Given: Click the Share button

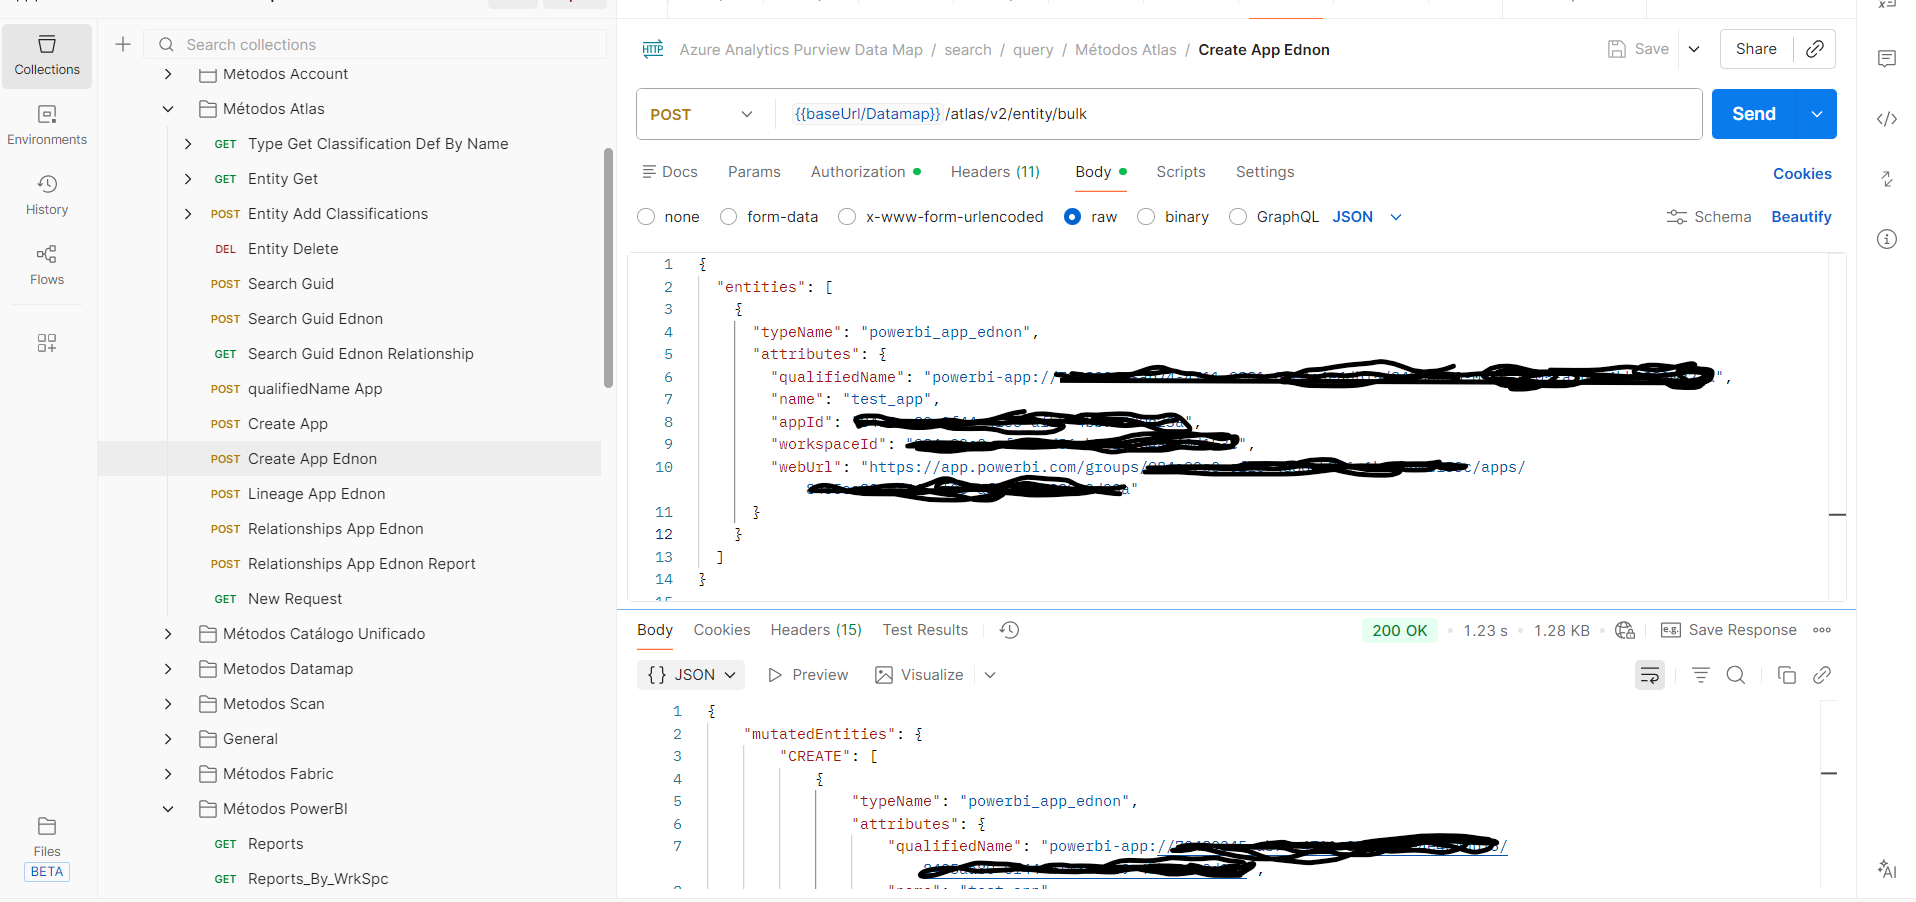Looking at the screenshot, I should coord(1756,49).
